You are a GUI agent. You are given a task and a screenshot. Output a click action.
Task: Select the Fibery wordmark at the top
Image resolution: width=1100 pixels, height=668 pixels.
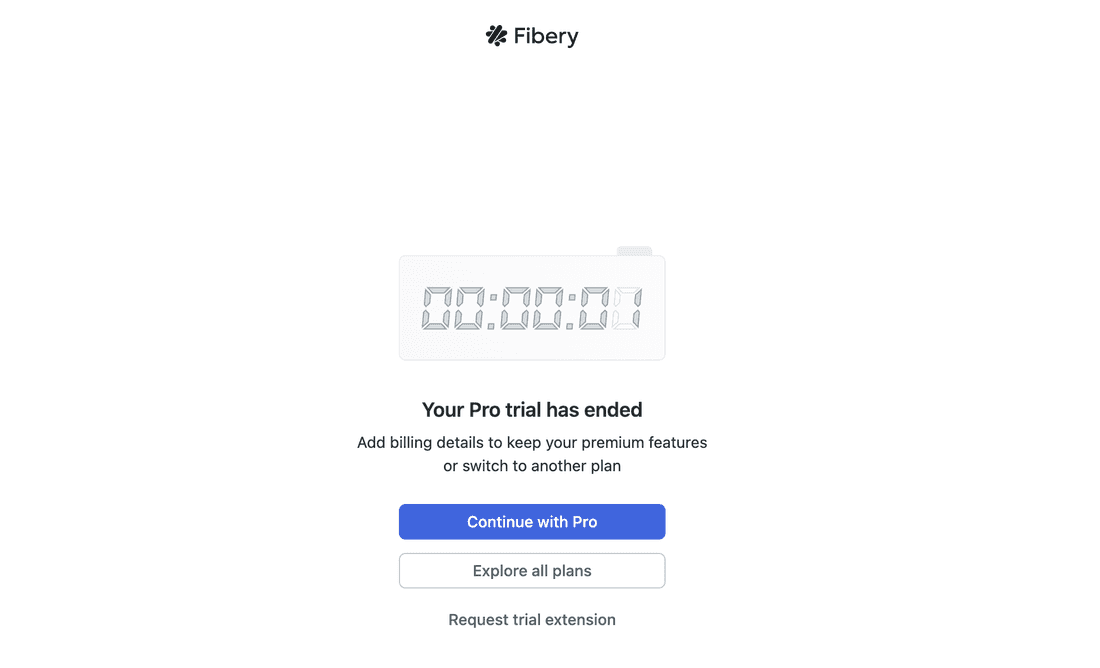pos(546,36)
